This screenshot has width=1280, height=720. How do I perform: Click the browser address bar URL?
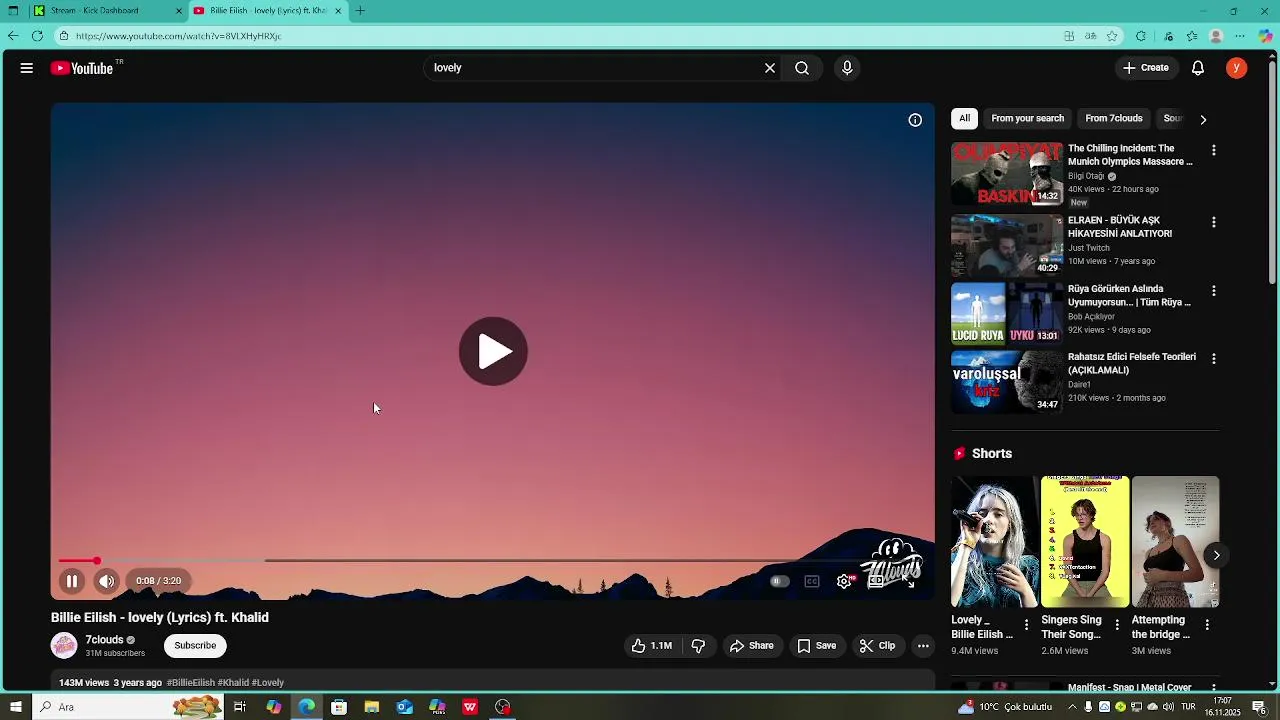click(x=178, y=36)
